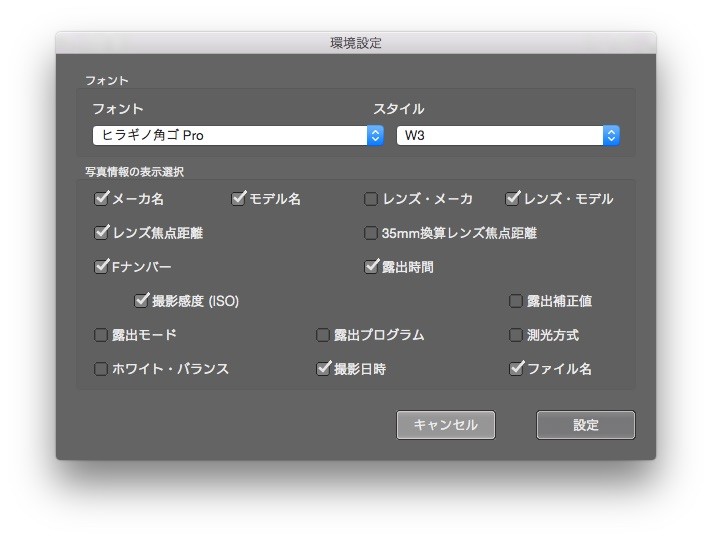Toggle the 撮影感度 (ISO) checkbox
Image resolution: width=712 pixels, height=540 pixels.
[x=141, y=301]
